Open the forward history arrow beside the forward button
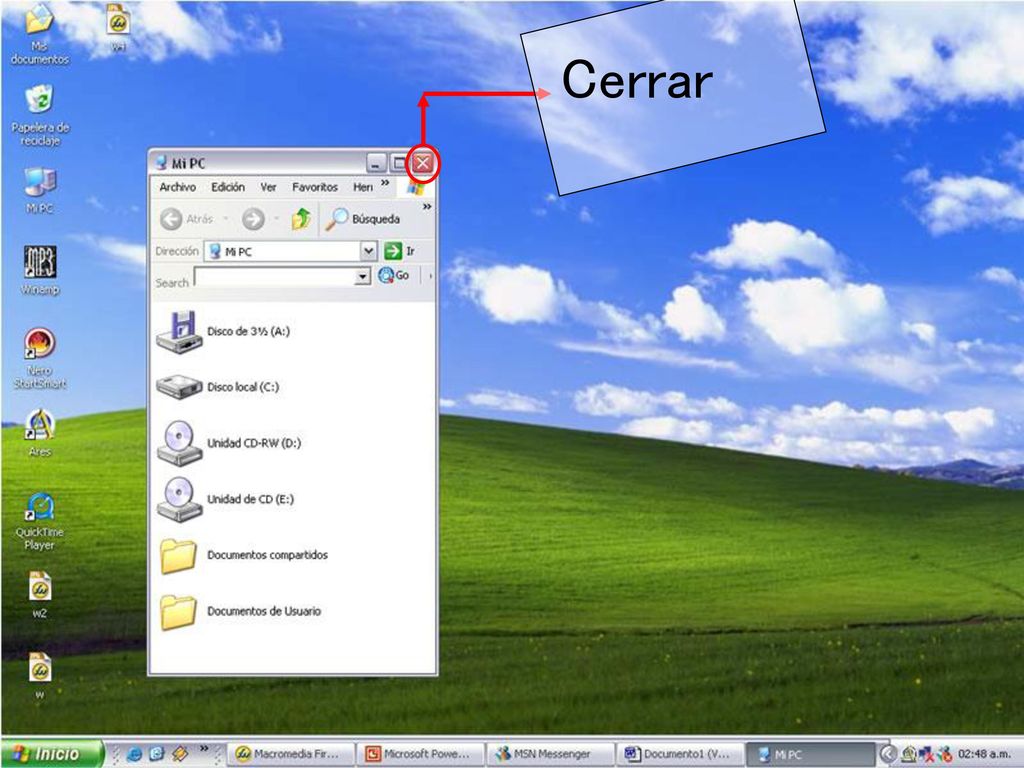 pyautogui.click(x=276, y=219)
